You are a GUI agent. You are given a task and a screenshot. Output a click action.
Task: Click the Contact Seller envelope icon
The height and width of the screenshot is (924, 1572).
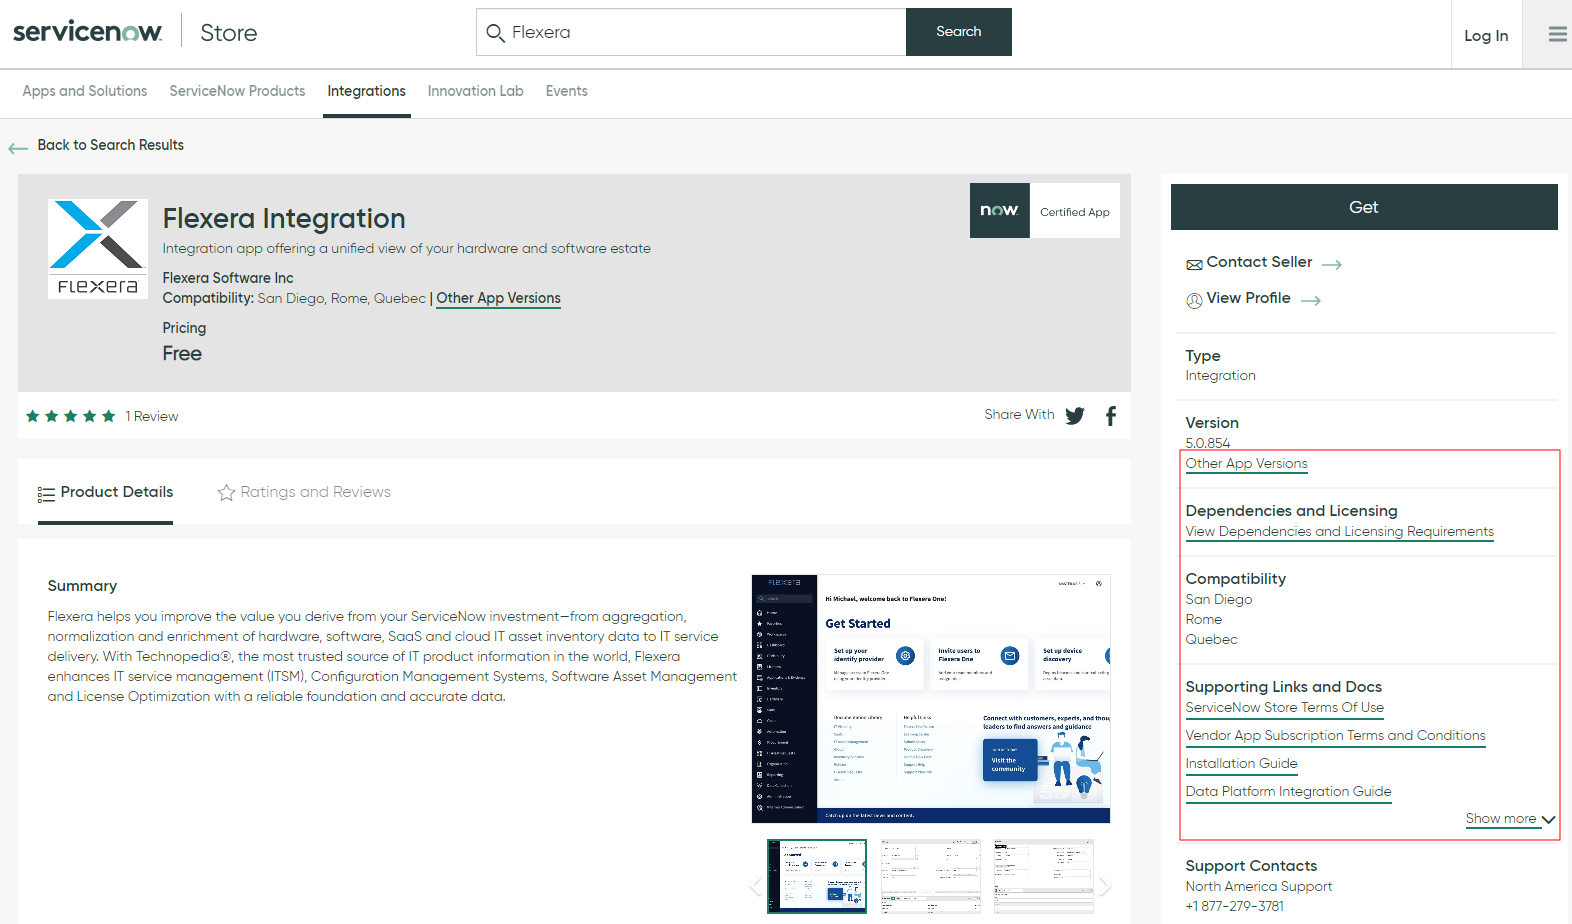pos(1194,265)
